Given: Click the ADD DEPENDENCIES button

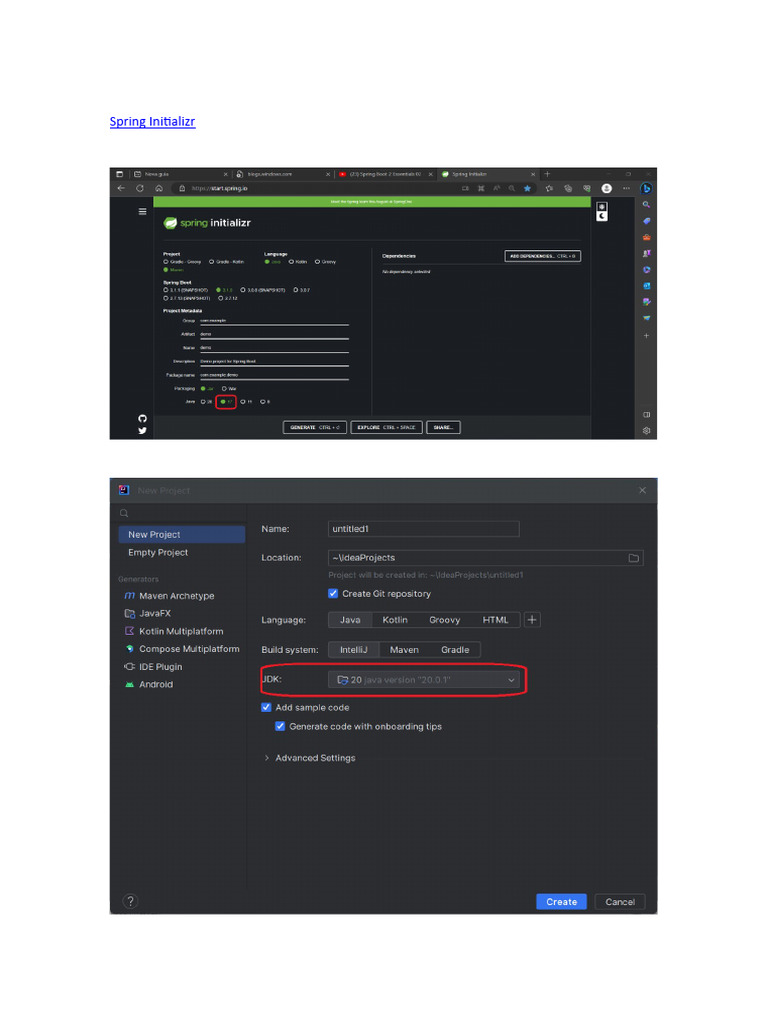Looking at the screenshot, I should pyautogui.click(x=543, y=256).
